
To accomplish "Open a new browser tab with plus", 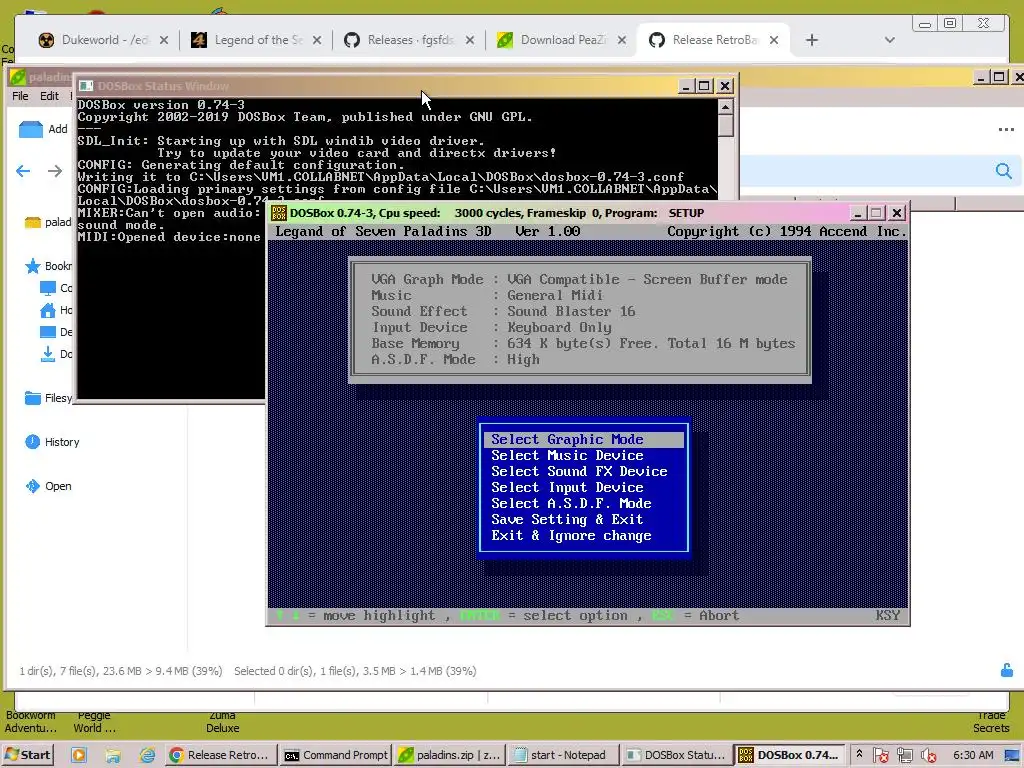I will [x=812, y=40].
